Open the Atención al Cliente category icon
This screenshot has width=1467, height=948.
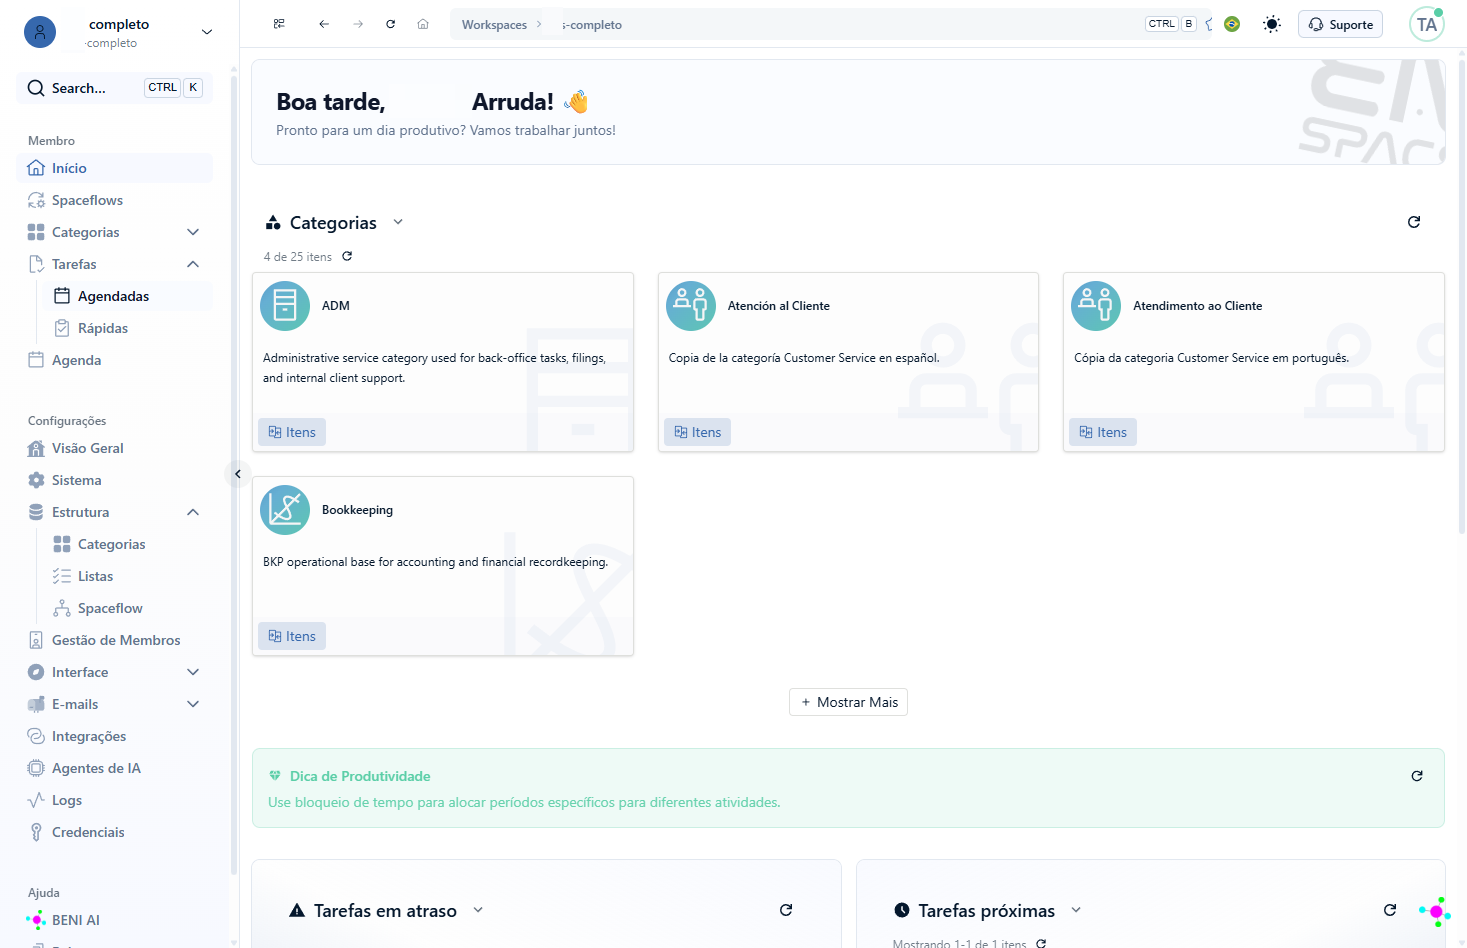[691, 306]
